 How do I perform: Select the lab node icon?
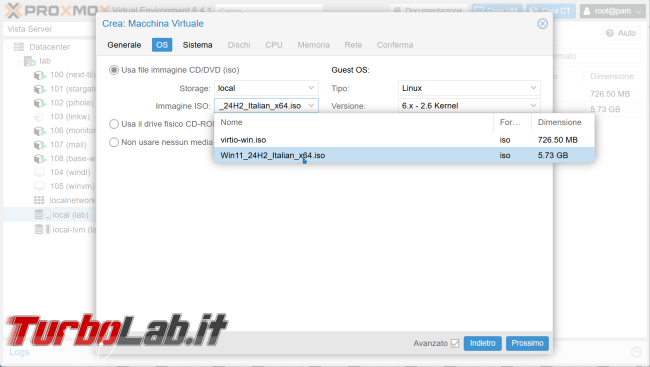[29, 61]
